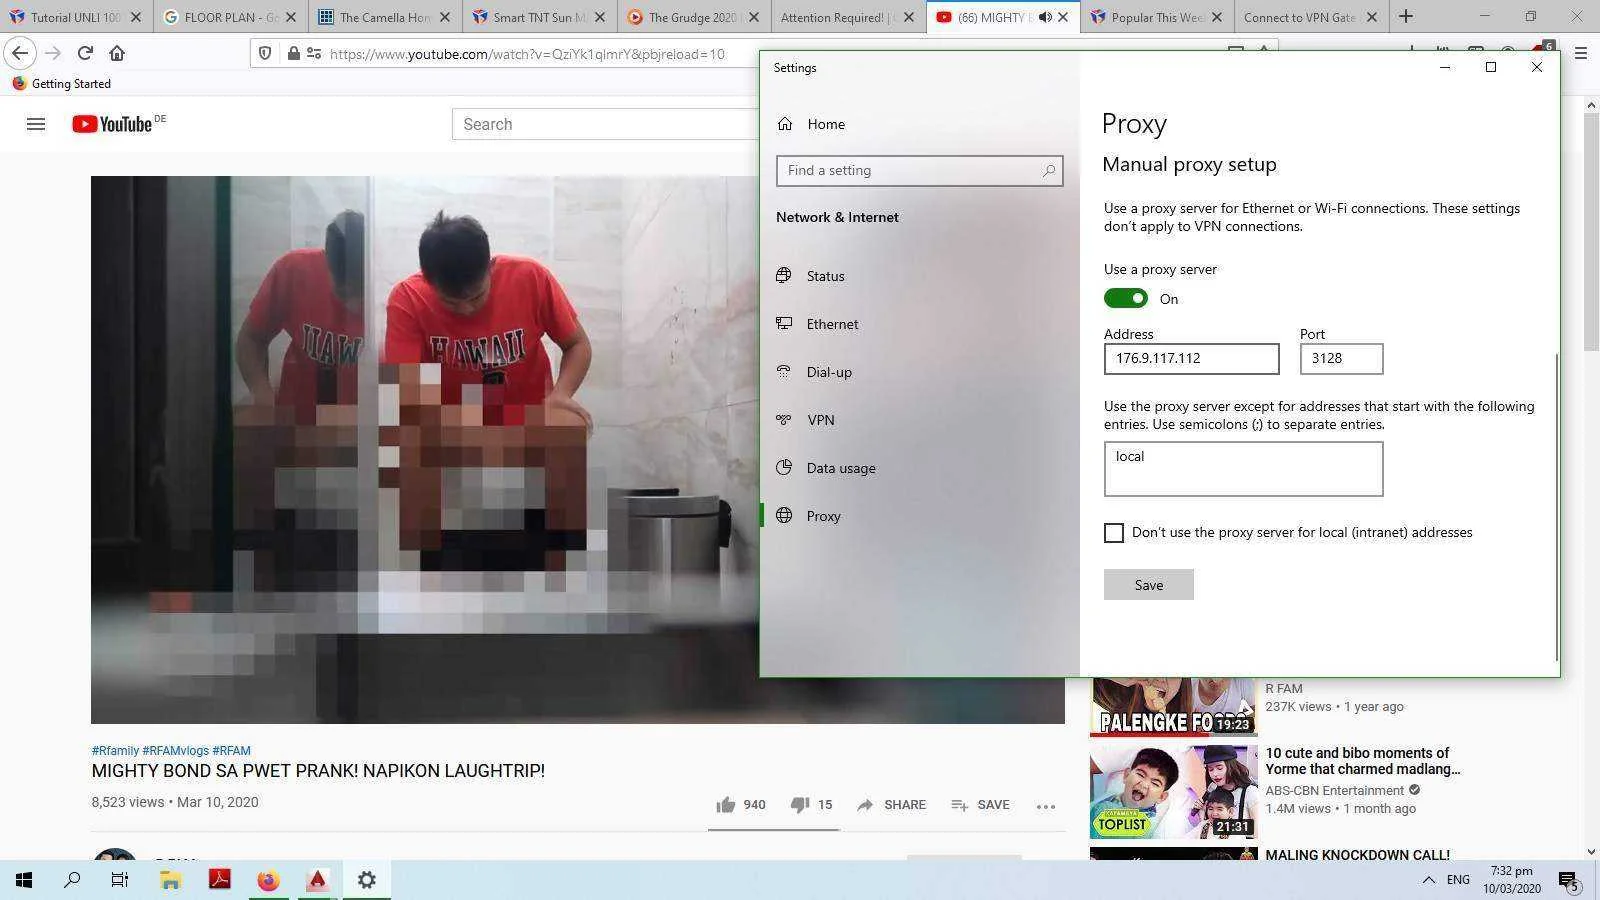1600x900 pixels.
Task: Open File Explorer from taskbar
Action: [x=170, y=880]
